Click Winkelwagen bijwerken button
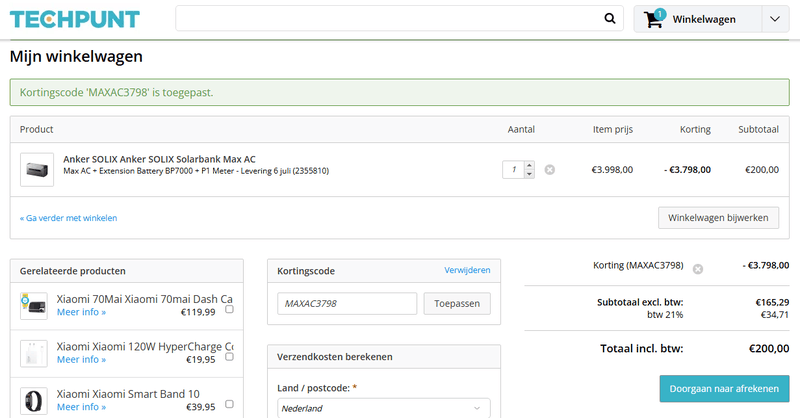The width and height of the screenshot is (800, 418). (x=718, y=217)
